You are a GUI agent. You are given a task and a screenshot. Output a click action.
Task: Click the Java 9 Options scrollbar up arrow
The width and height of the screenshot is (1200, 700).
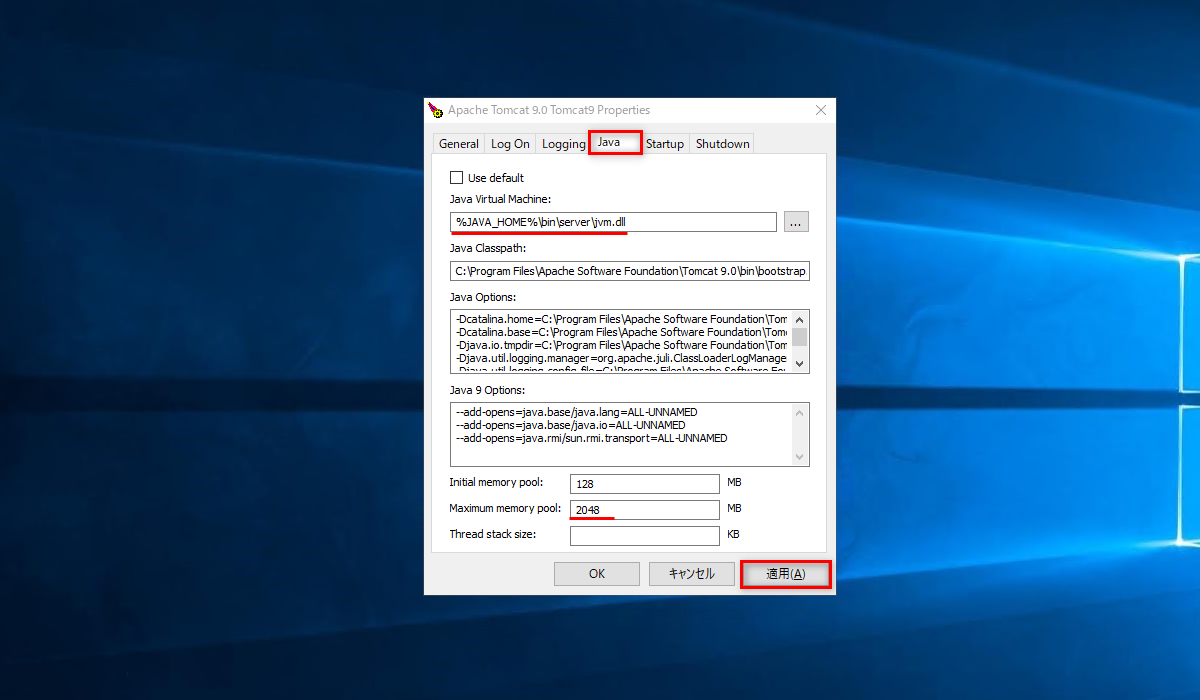click(800, 412)
